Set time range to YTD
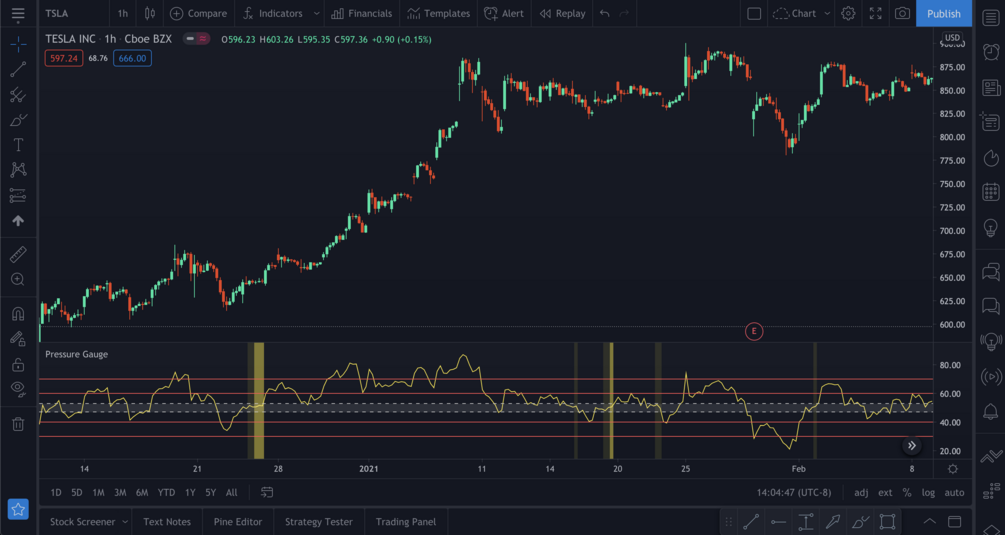 [x=166, y=493]
